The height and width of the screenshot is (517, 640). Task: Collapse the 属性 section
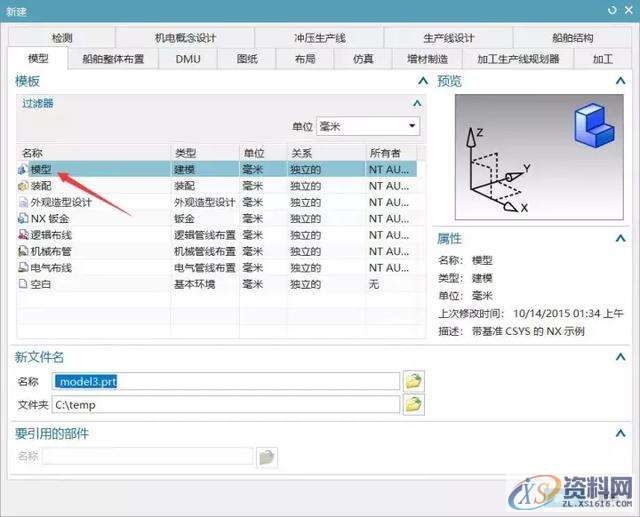(620, 238)
